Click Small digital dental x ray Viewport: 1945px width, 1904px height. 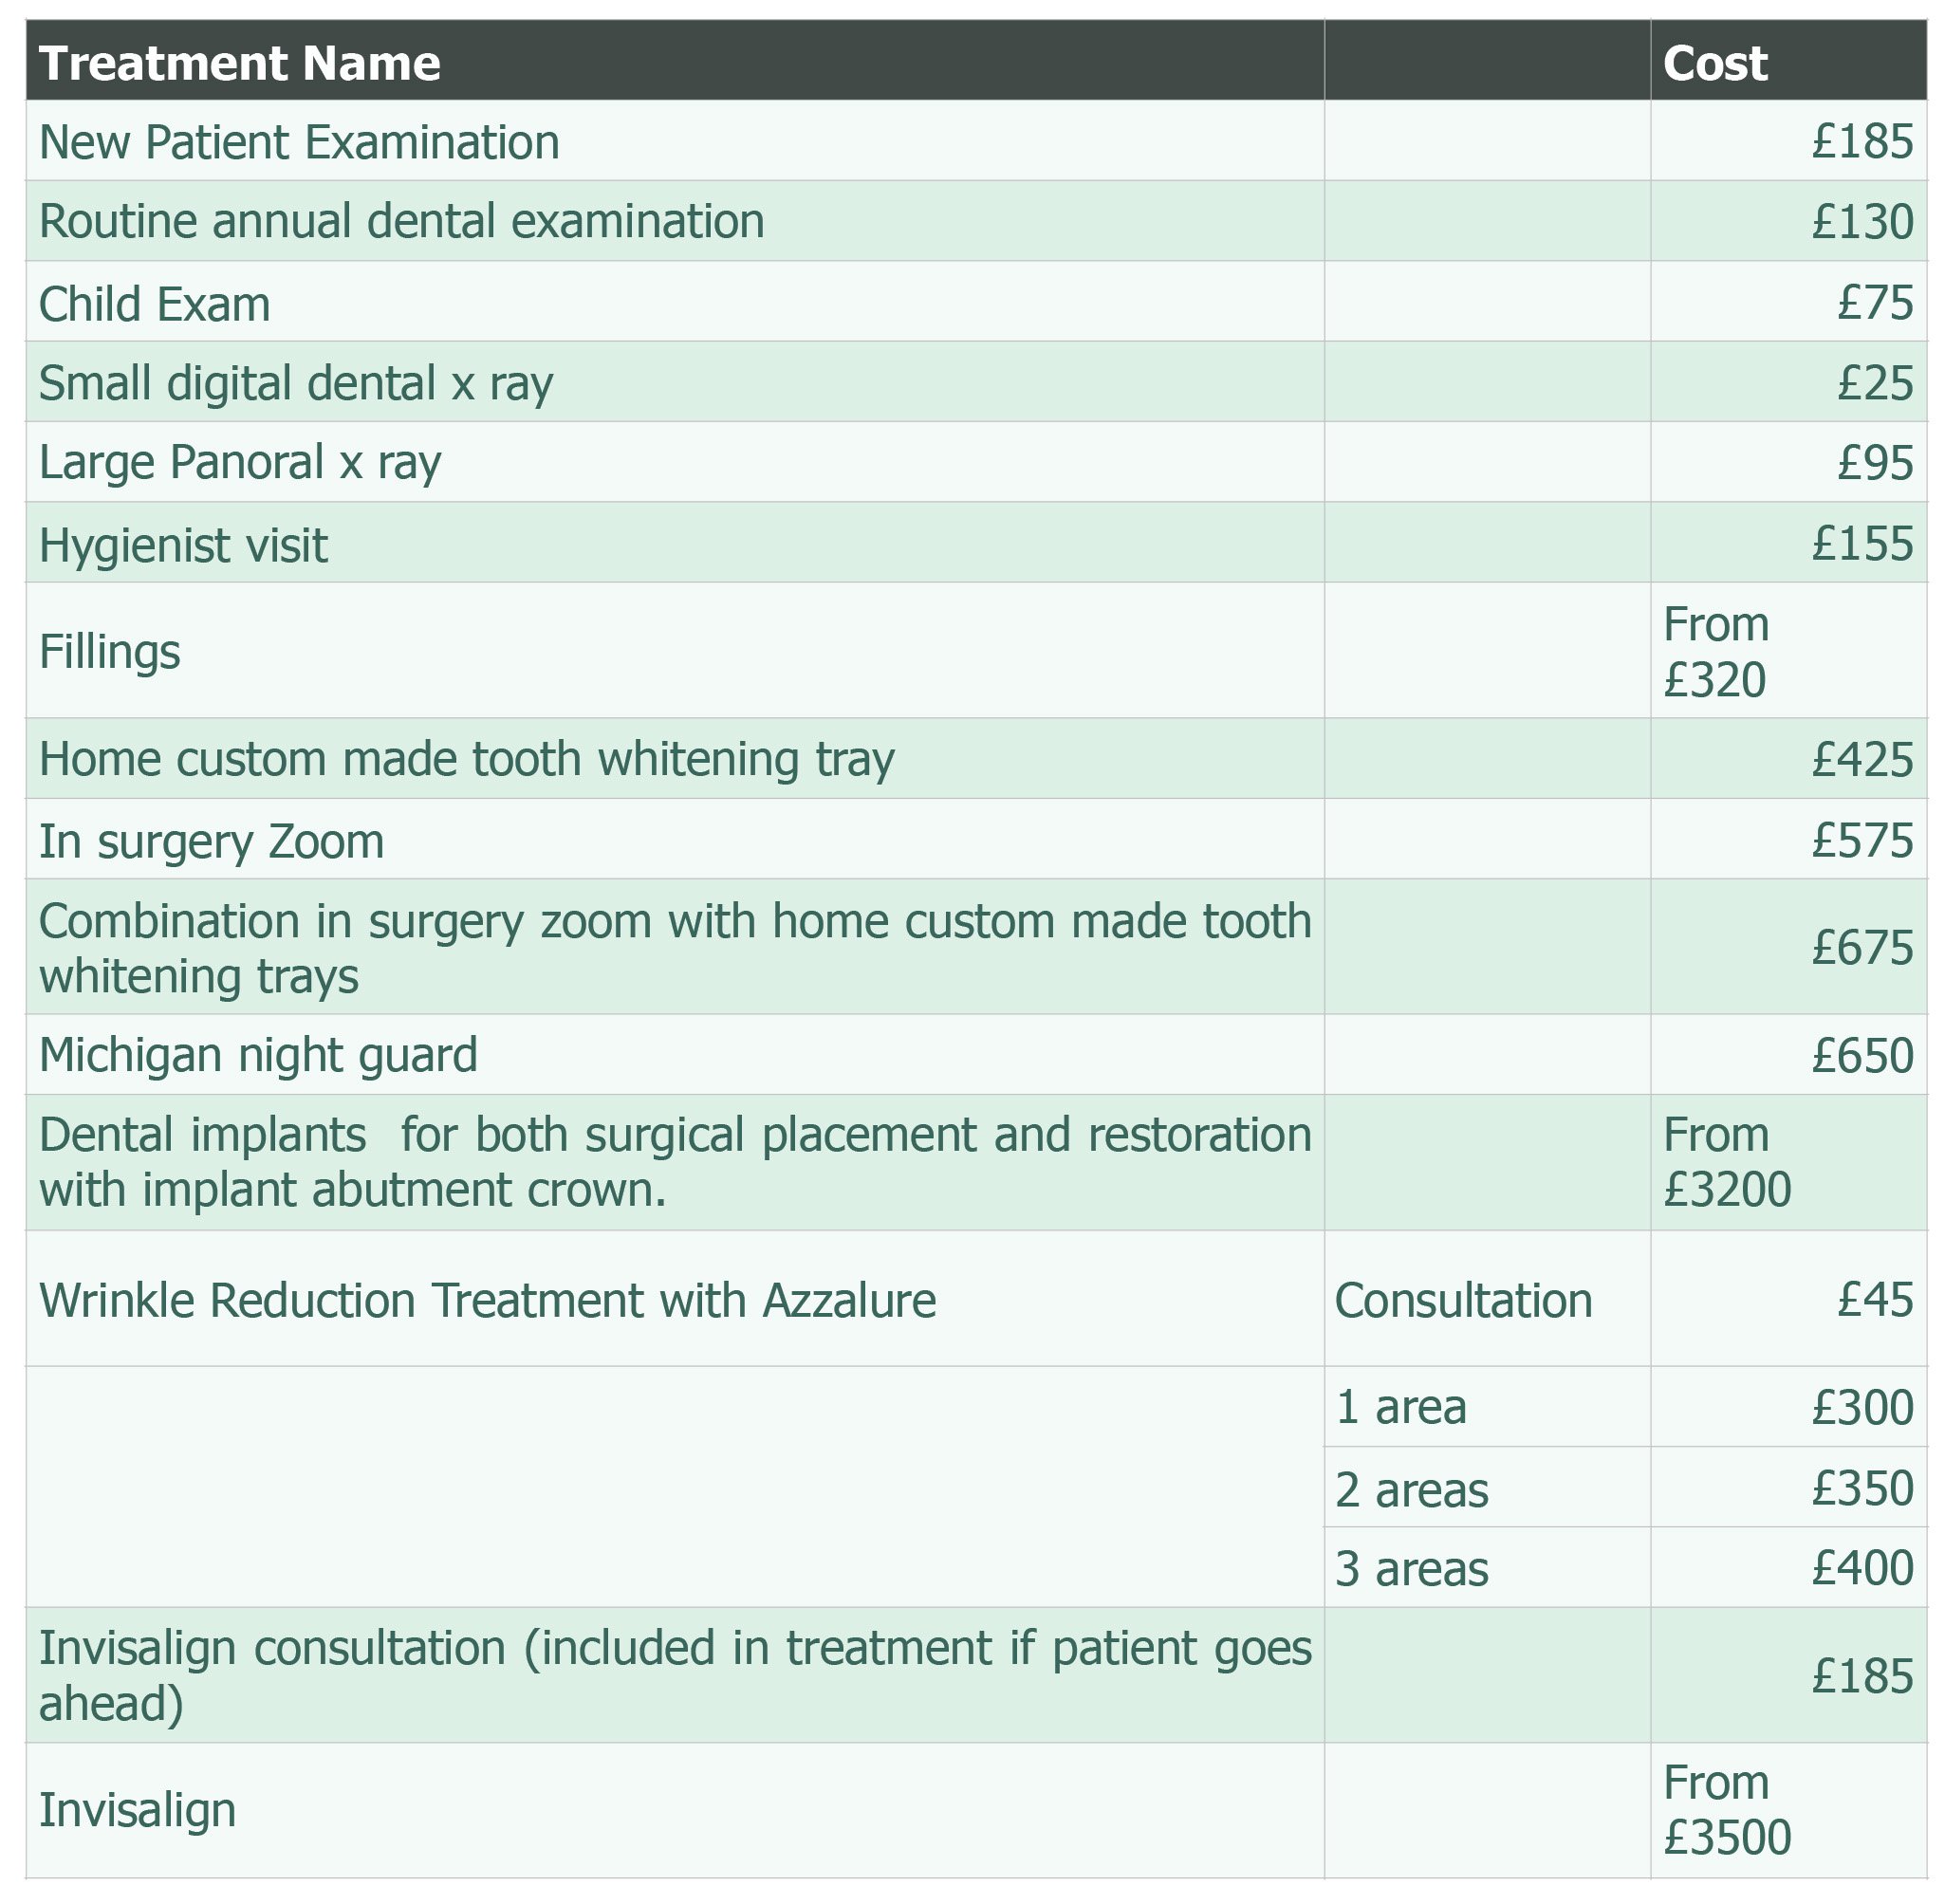[295, 383]
